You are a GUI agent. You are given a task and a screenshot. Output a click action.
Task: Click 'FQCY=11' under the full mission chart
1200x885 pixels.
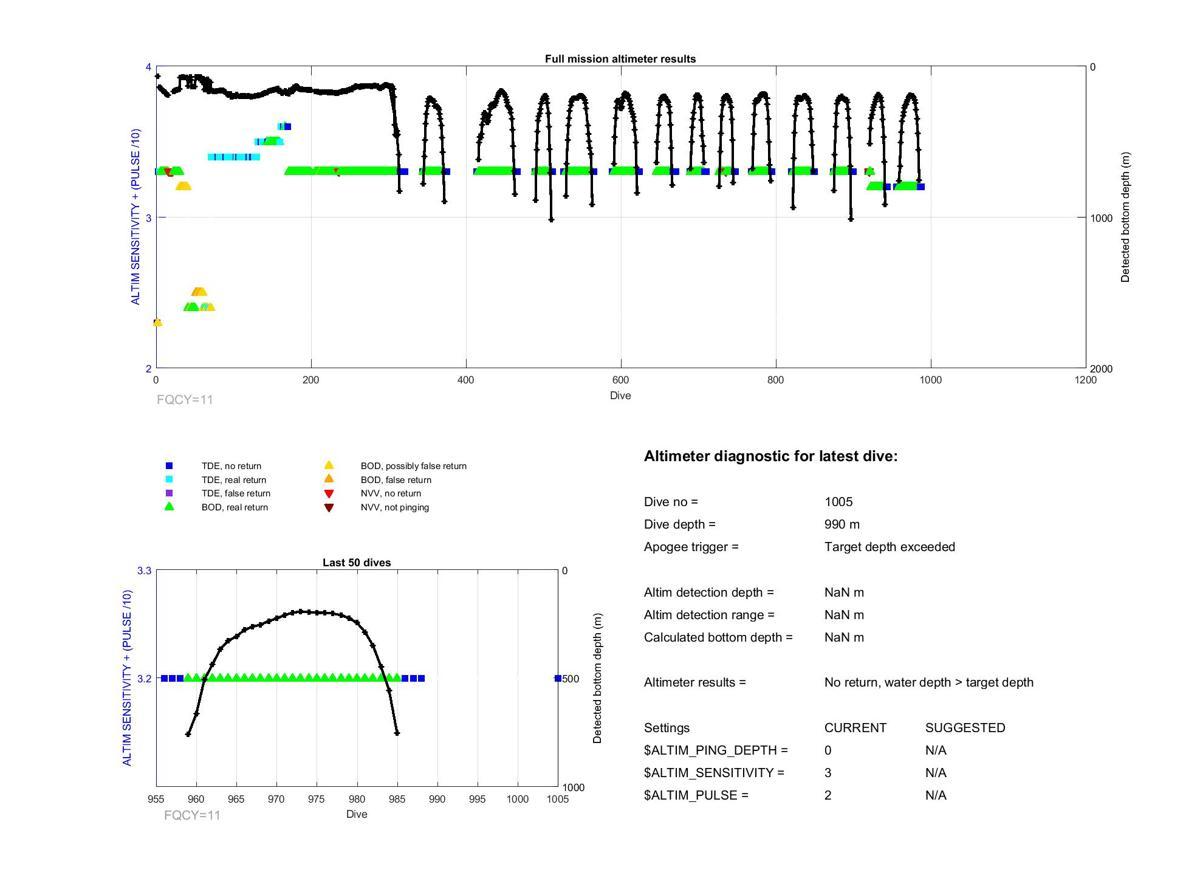(185, 400)
